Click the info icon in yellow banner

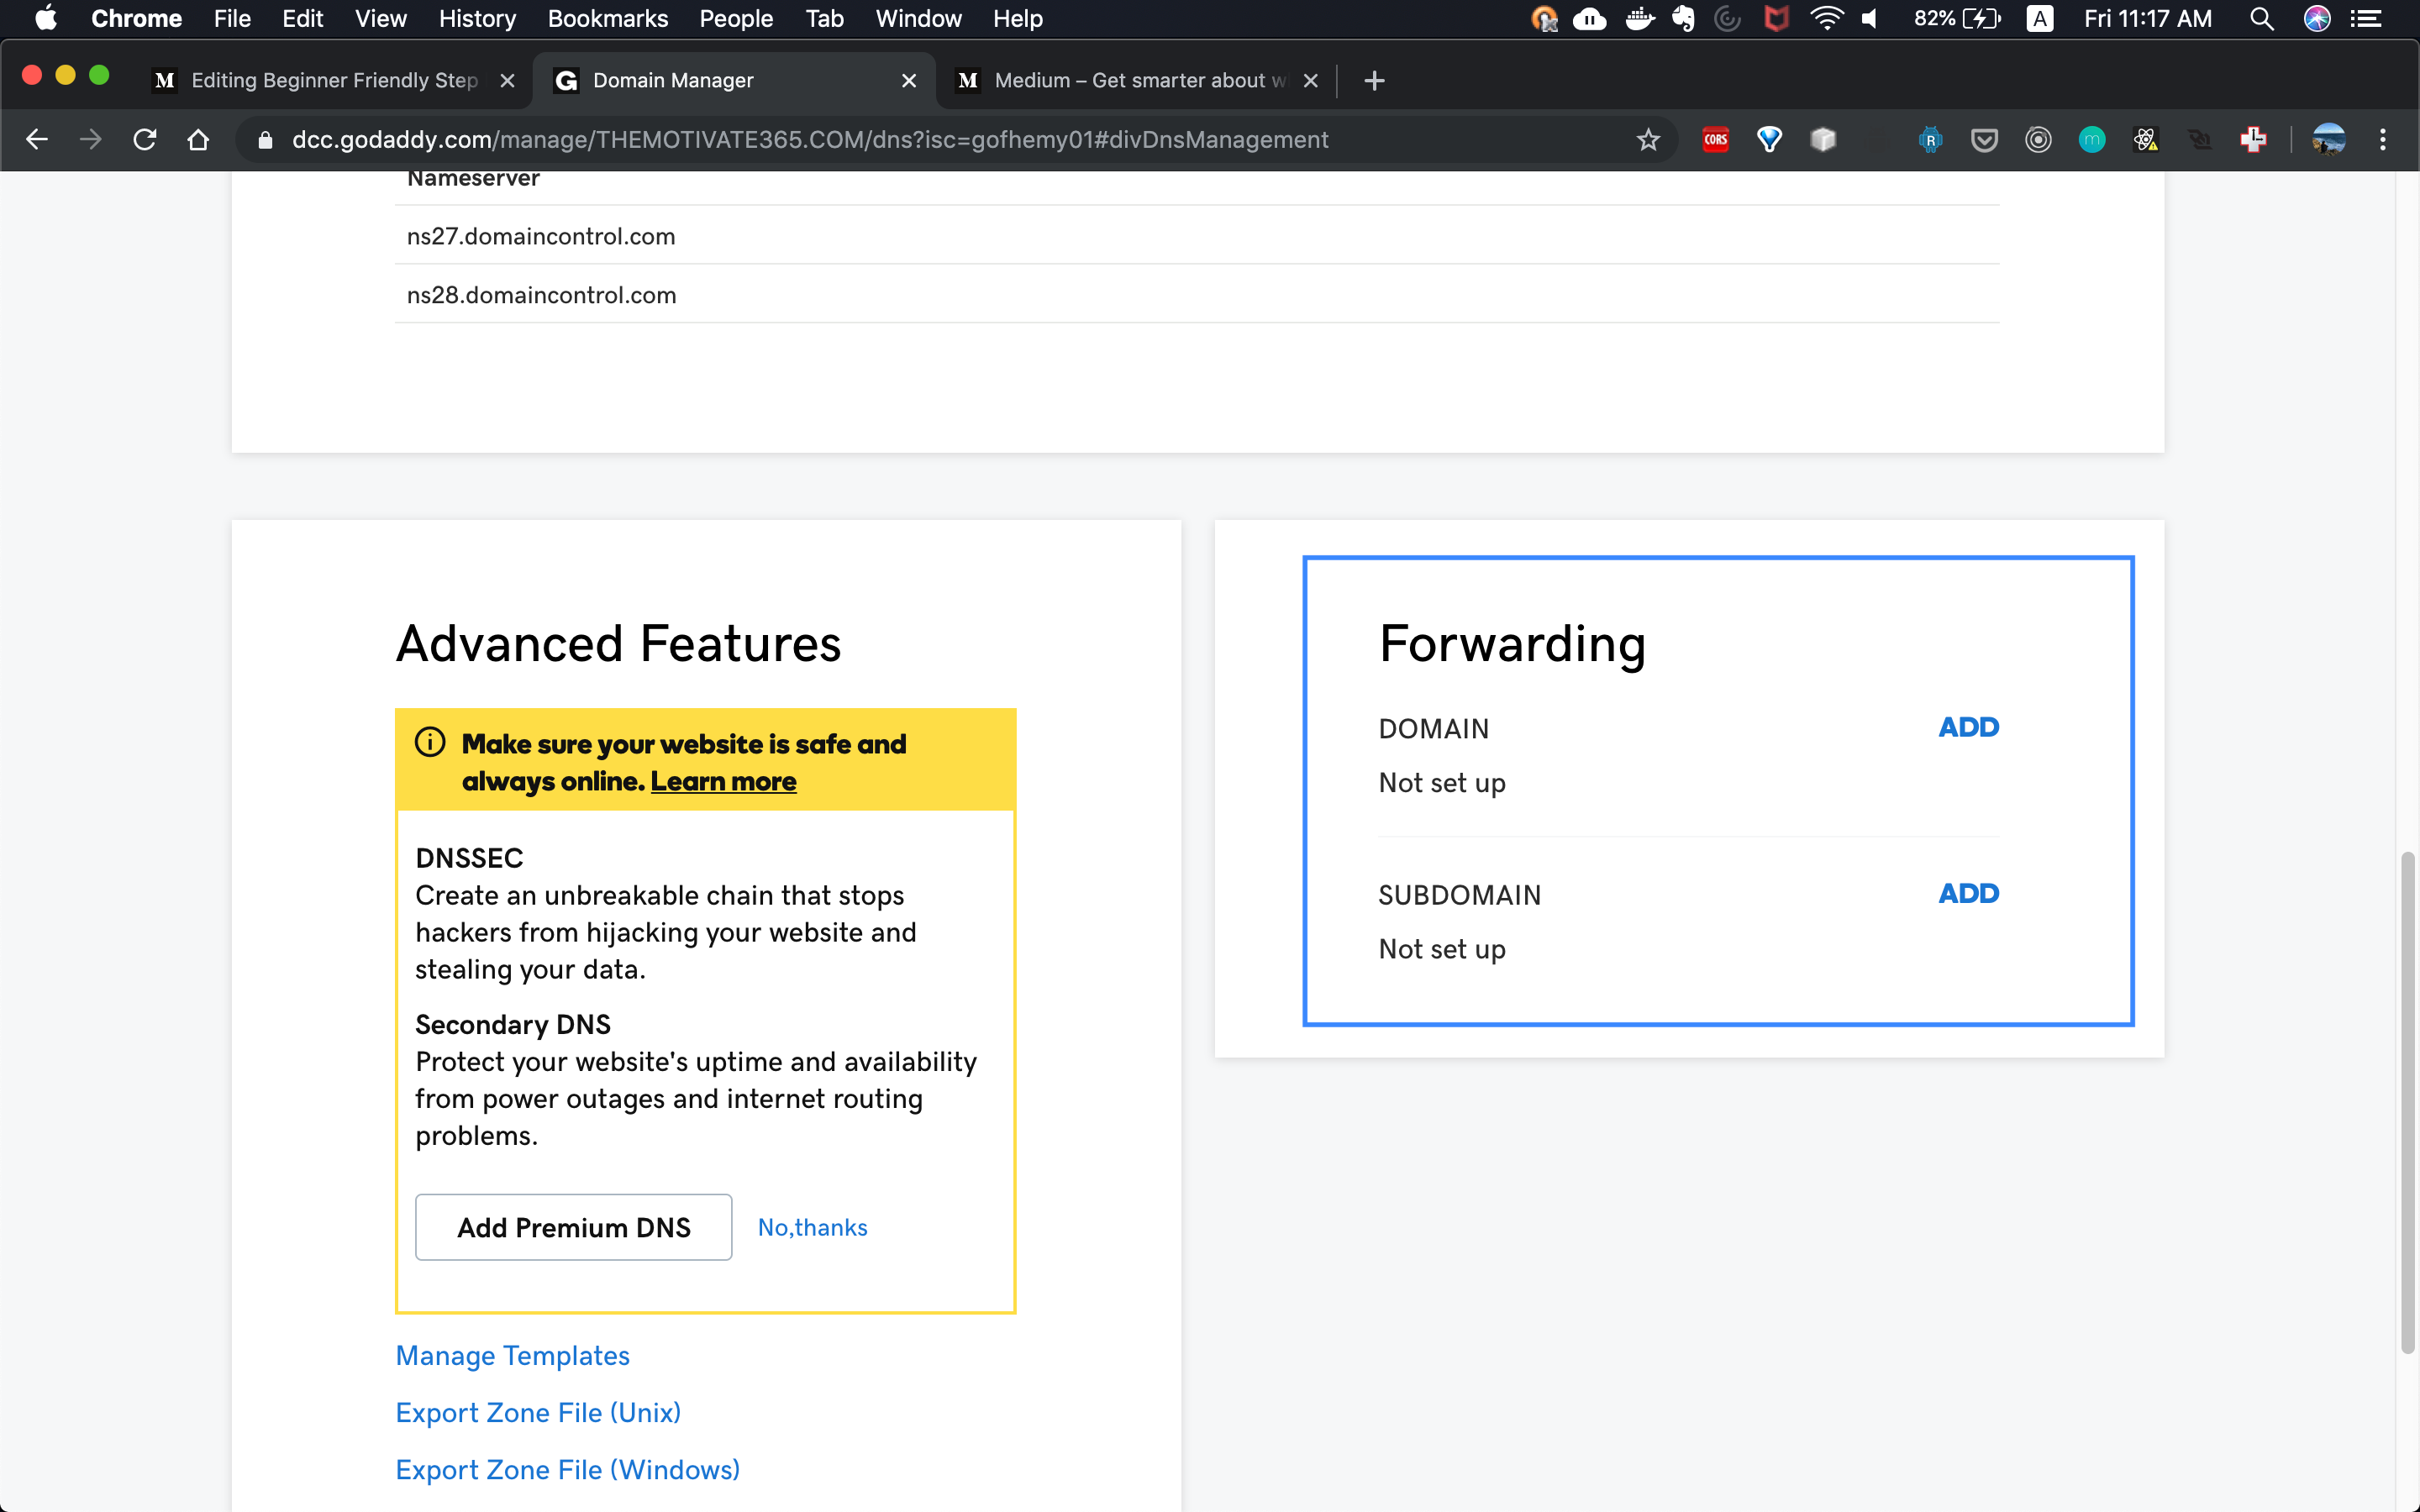[430, 743]
